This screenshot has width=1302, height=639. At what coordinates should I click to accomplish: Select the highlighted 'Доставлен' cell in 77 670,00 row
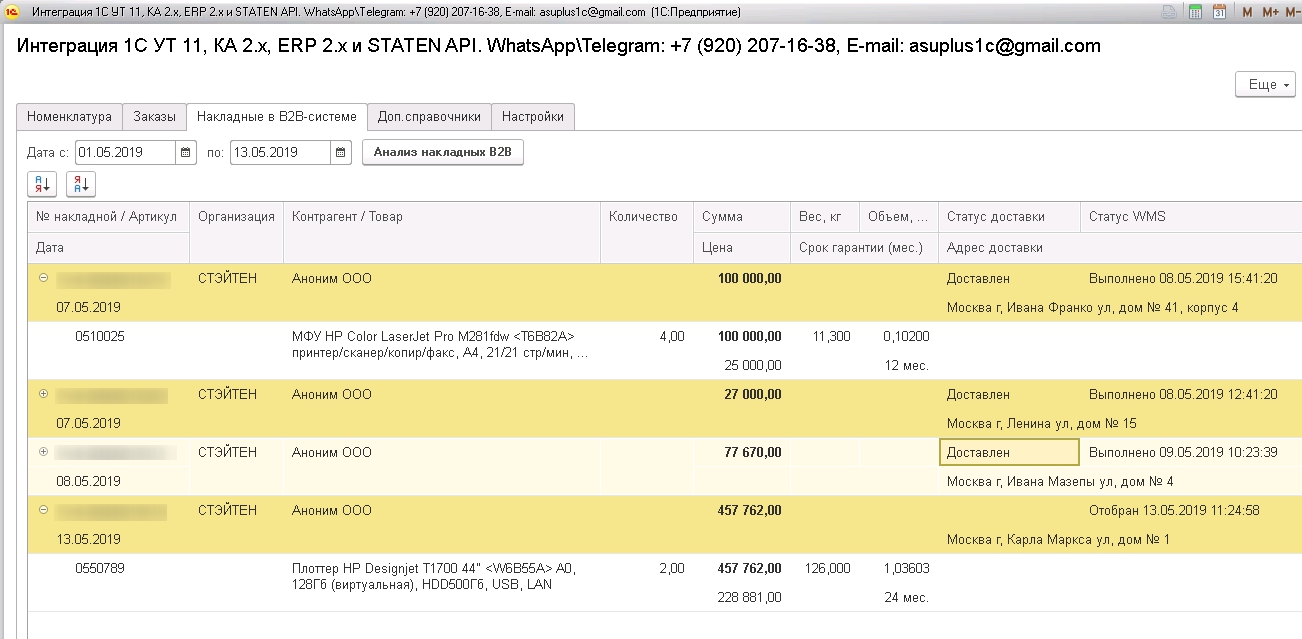(x=1010, y=452)
